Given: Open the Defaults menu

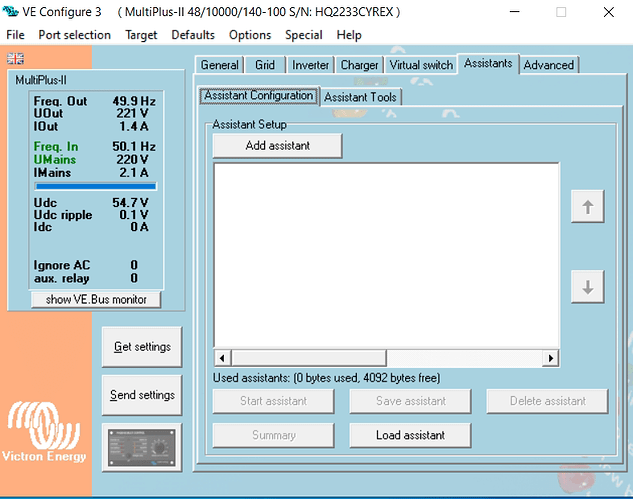Looking at the screenshot, I should point(193,35).
